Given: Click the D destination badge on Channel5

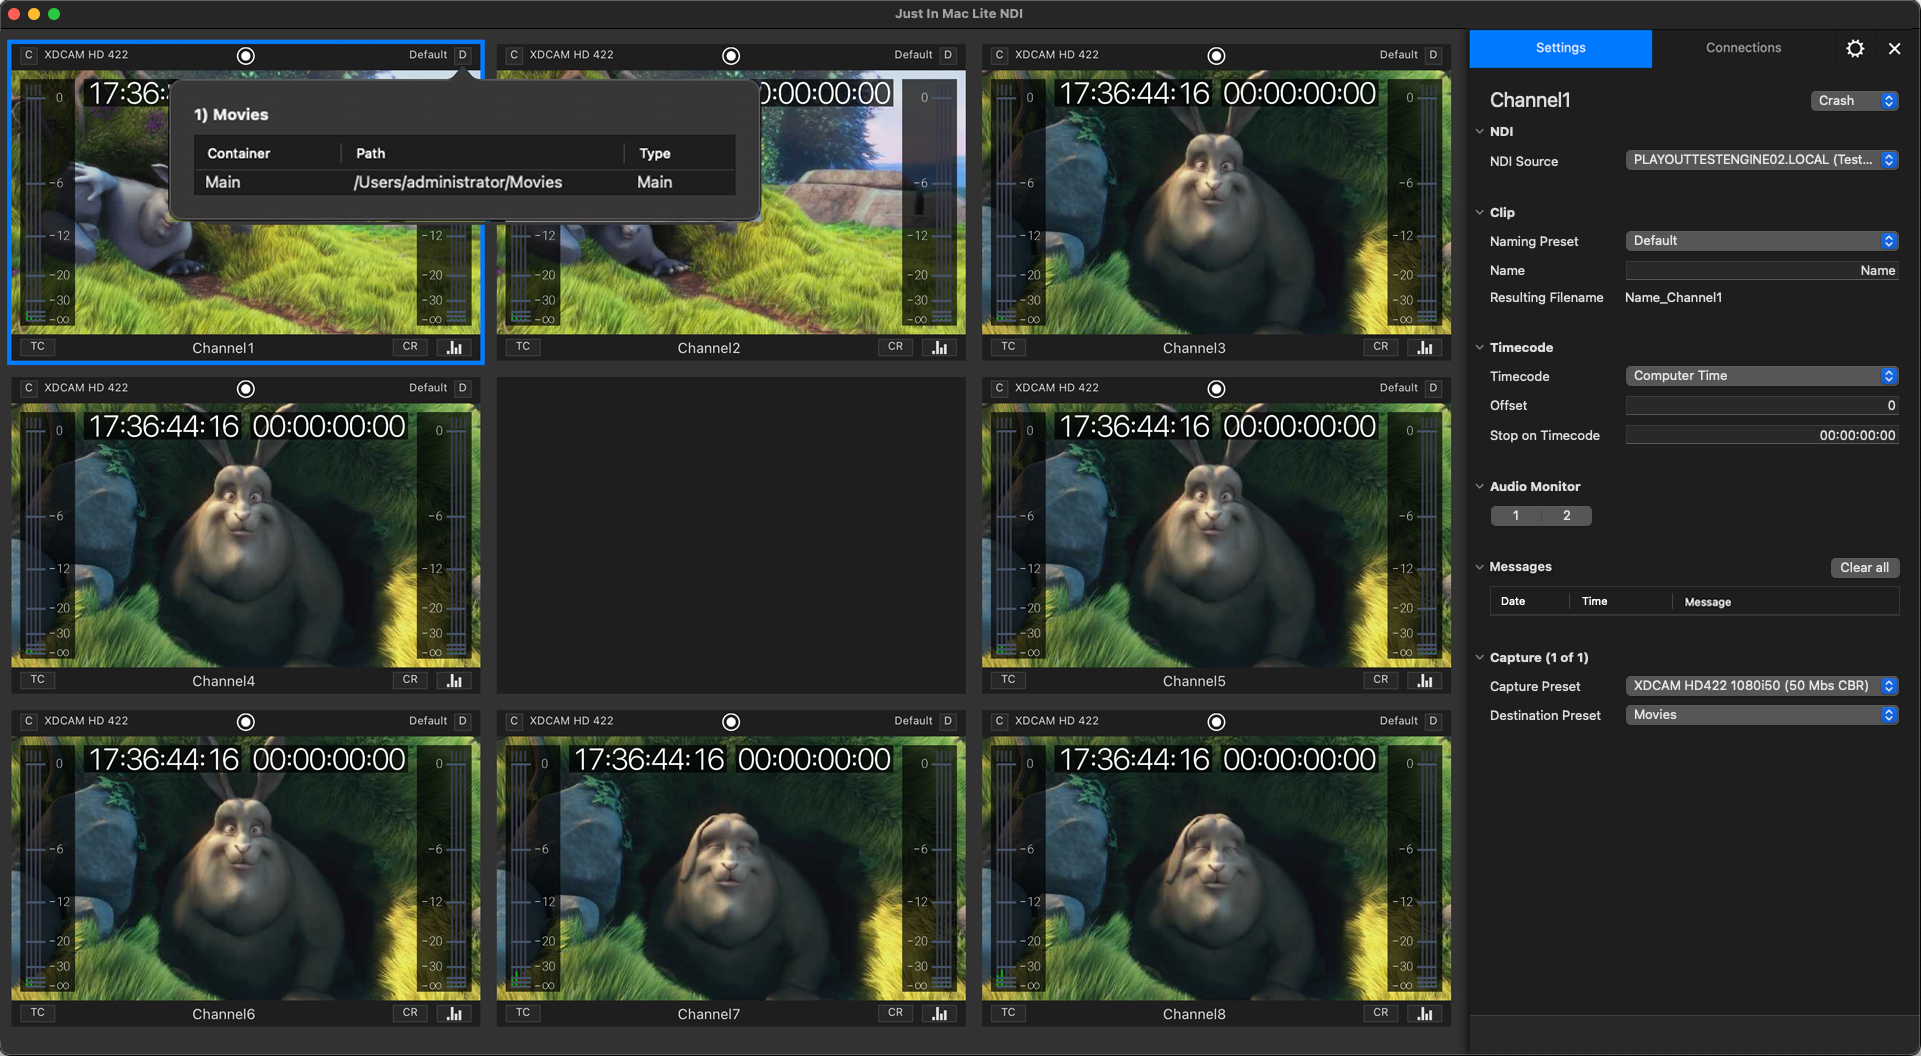Looking at the screenshot, I should [x=1433, y=388].
